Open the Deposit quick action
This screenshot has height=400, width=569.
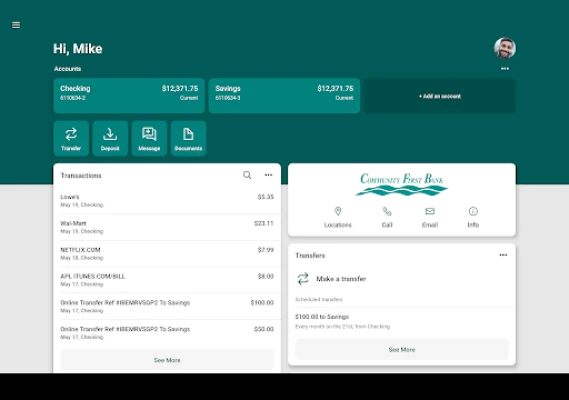[110, 139]
